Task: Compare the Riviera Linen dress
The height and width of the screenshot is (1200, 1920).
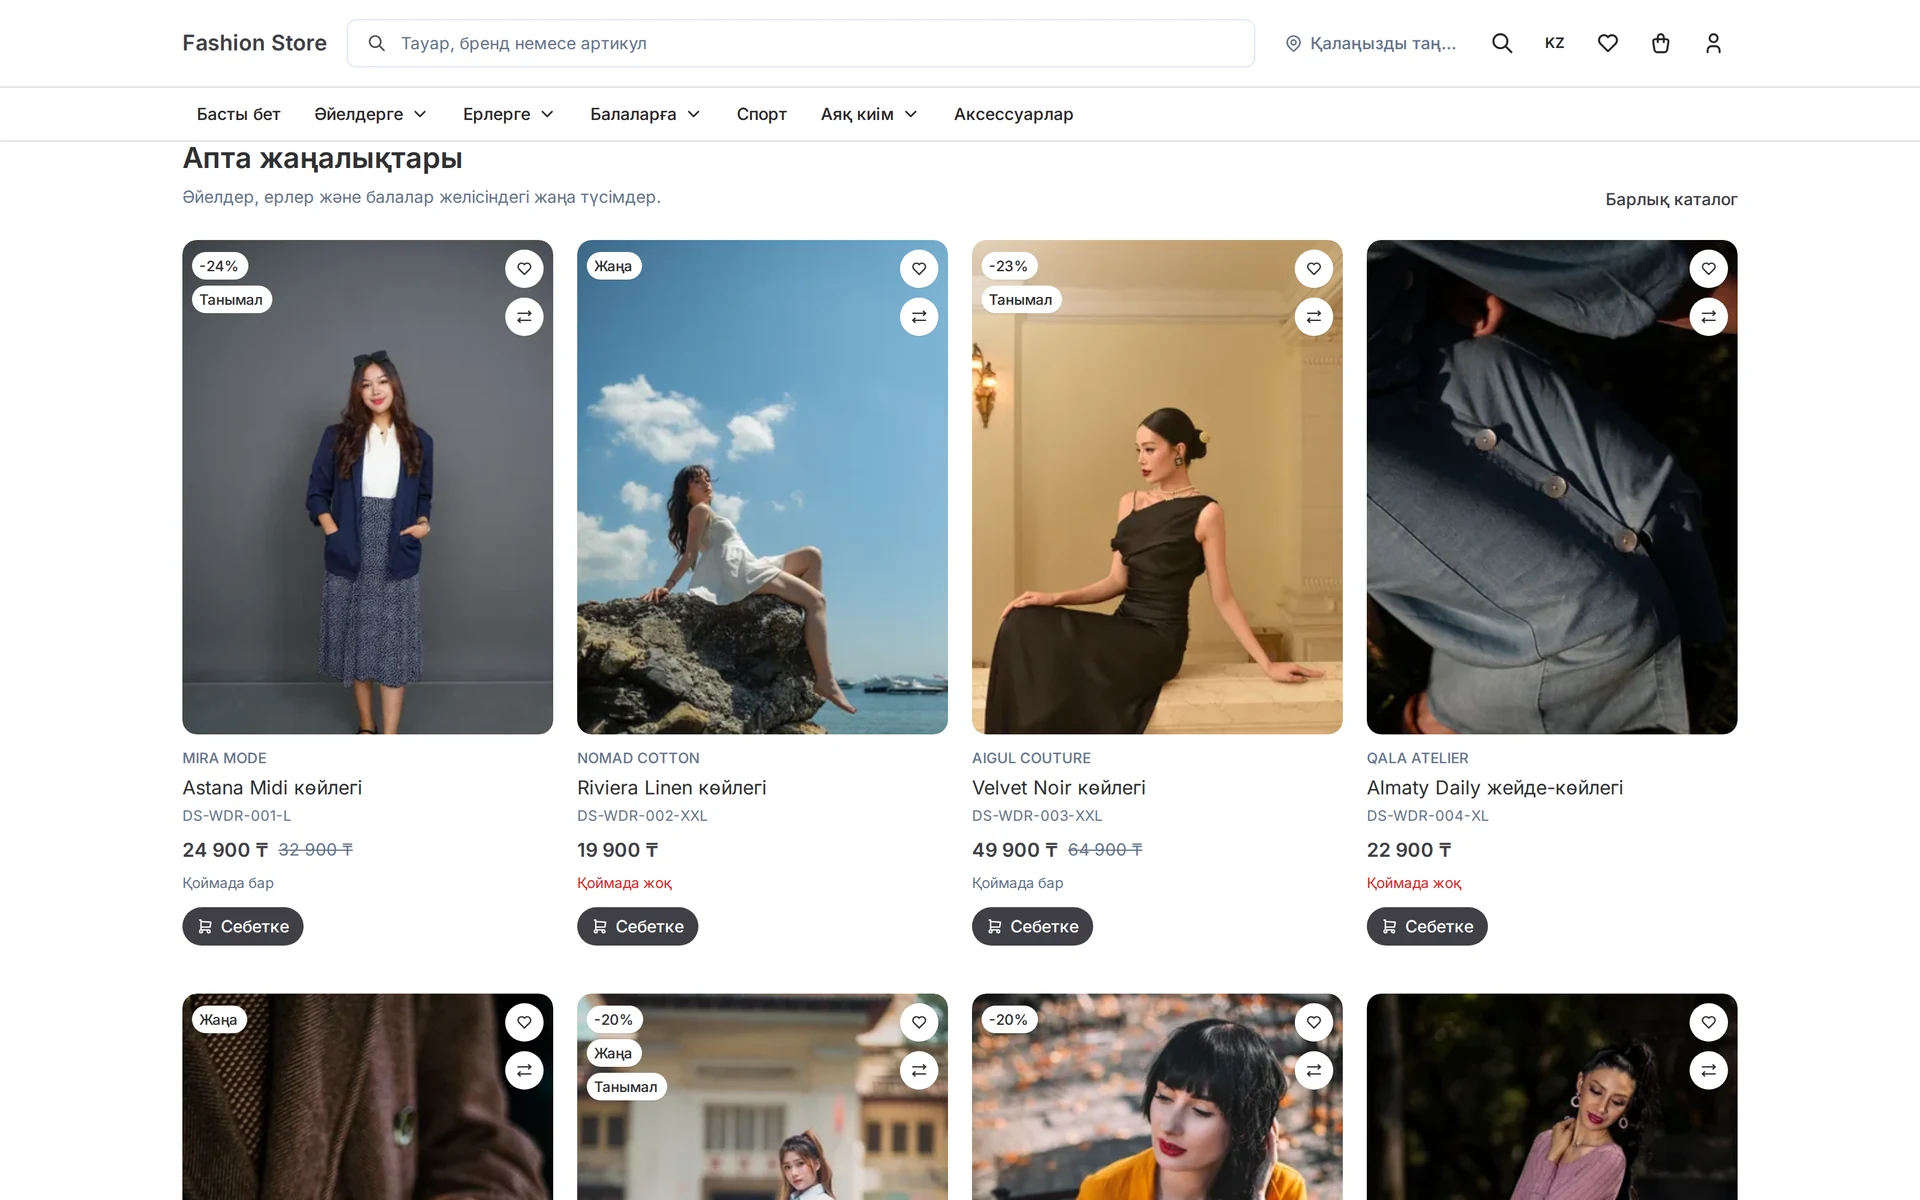Action: pyautogui.click(x=919, y=317)
